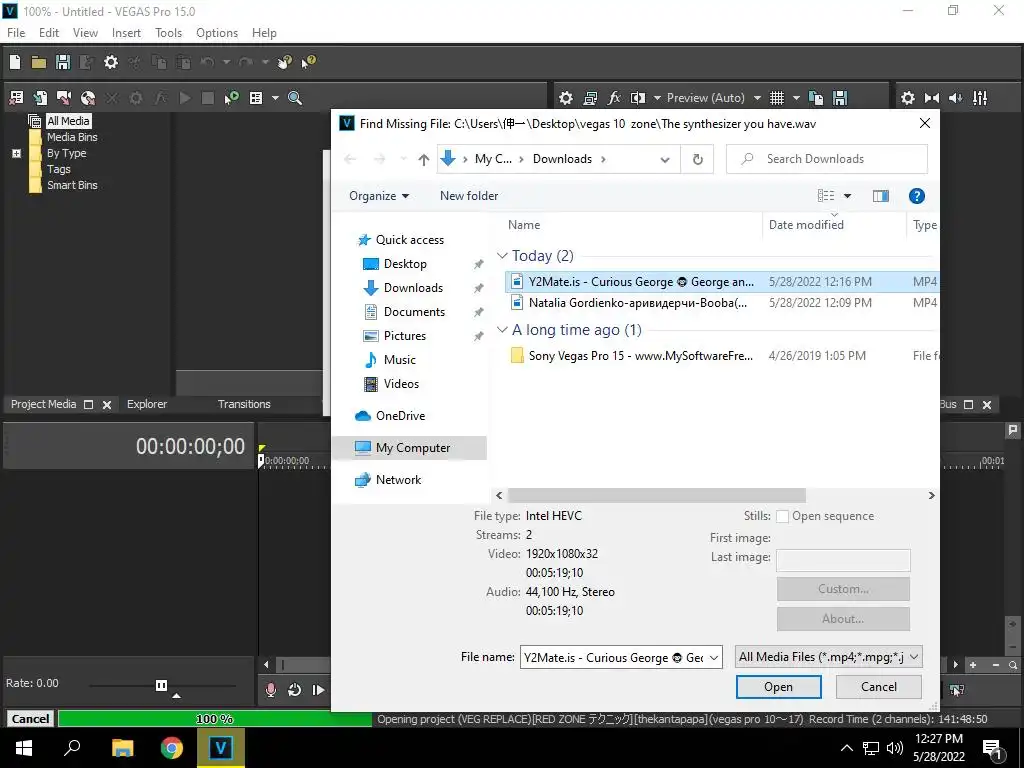Click the Video Output FX icon
The height and width of the screenshot is (768, 1024).
click(614, 98)
